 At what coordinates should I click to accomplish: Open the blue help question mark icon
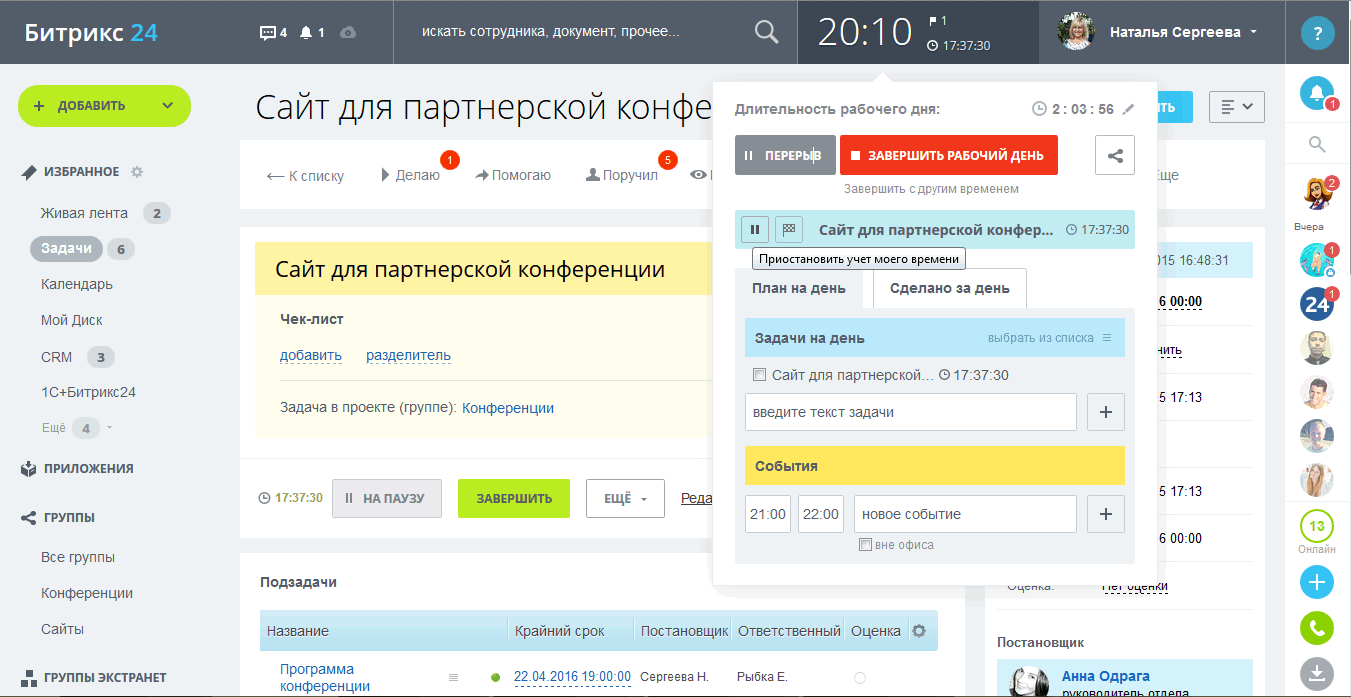point(1317,33)
